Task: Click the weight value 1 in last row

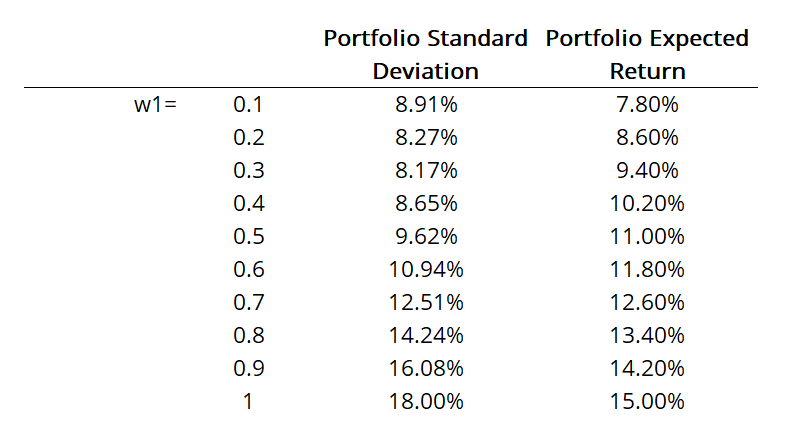Action: coord(248,402)
